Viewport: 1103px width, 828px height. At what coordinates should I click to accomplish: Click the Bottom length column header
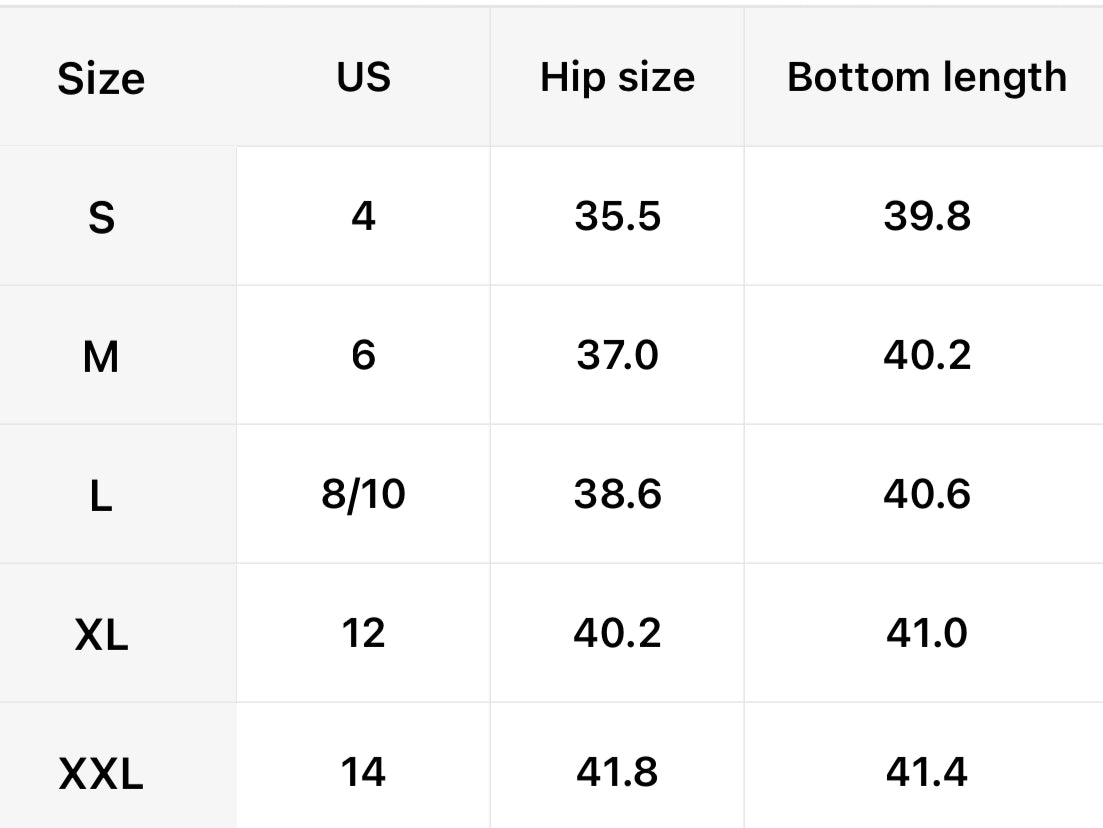[926, 77]
